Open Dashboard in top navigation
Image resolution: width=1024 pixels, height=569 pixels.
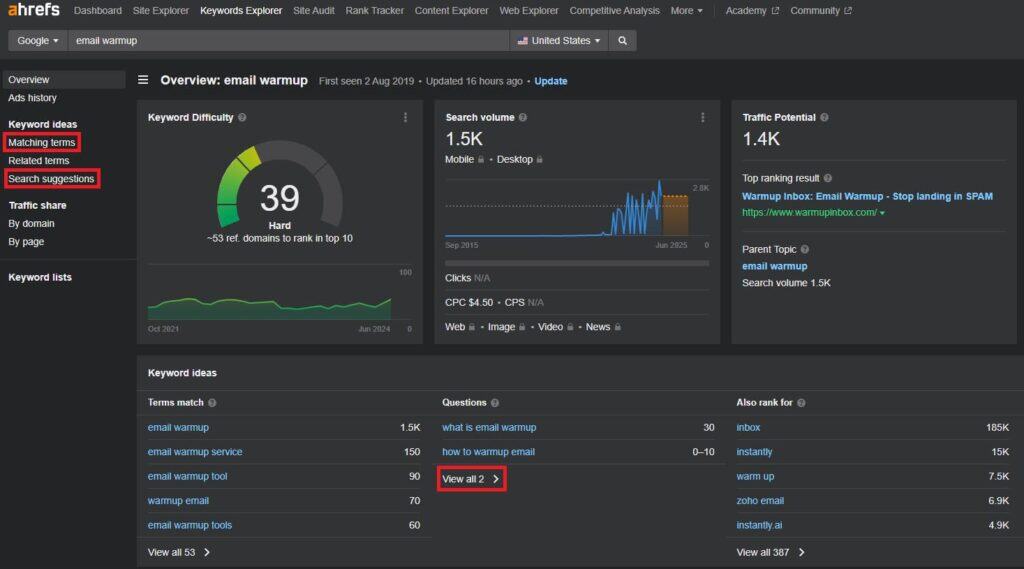[97, 10]
